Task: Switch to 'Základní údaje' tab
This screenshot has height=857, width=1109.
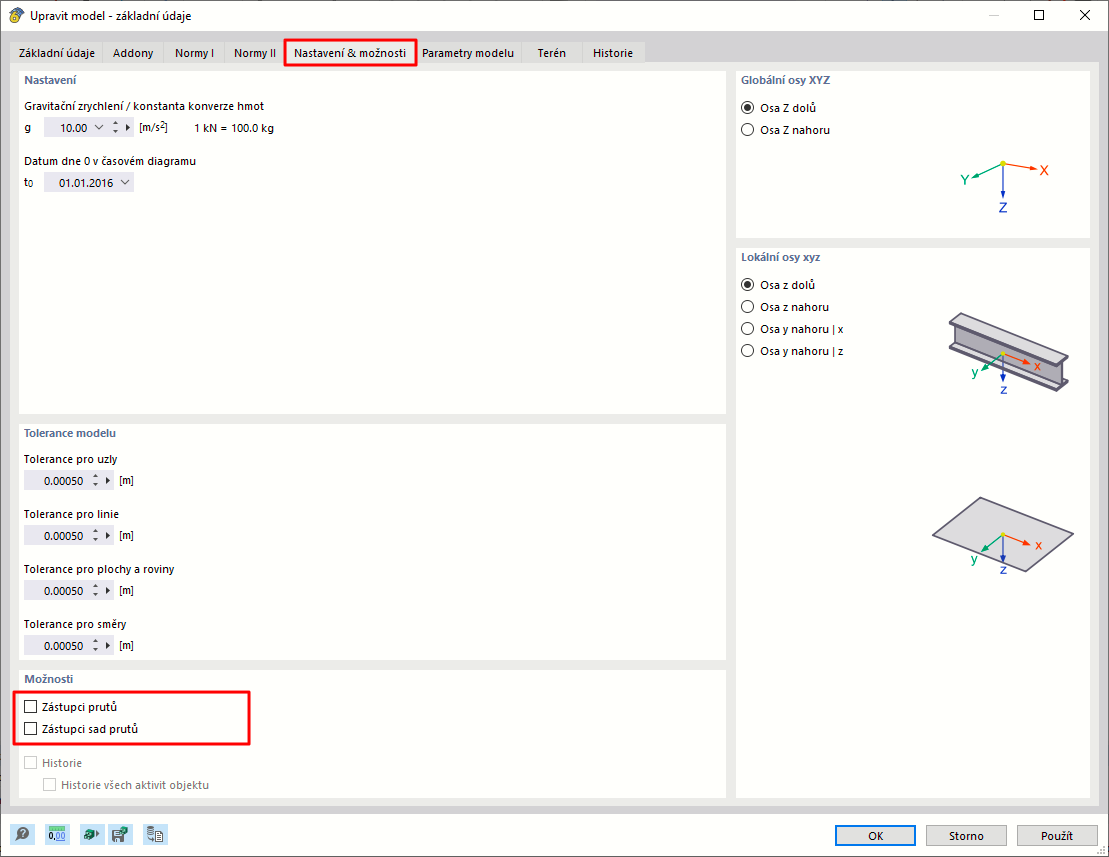Action: click(57, 53)
